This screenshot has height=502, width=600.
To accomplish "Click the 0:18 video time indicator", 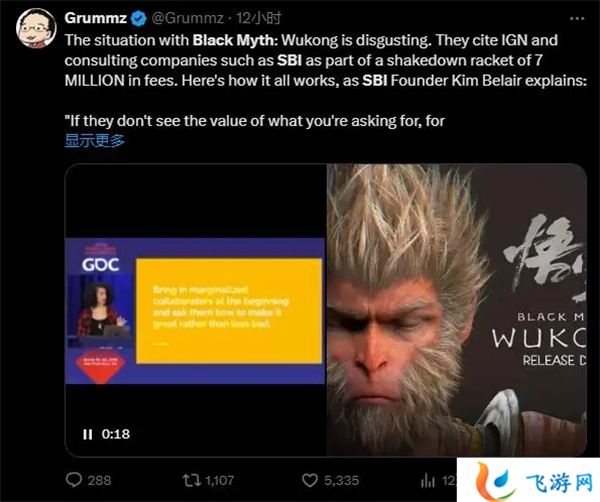I will [x=116, y=434].
